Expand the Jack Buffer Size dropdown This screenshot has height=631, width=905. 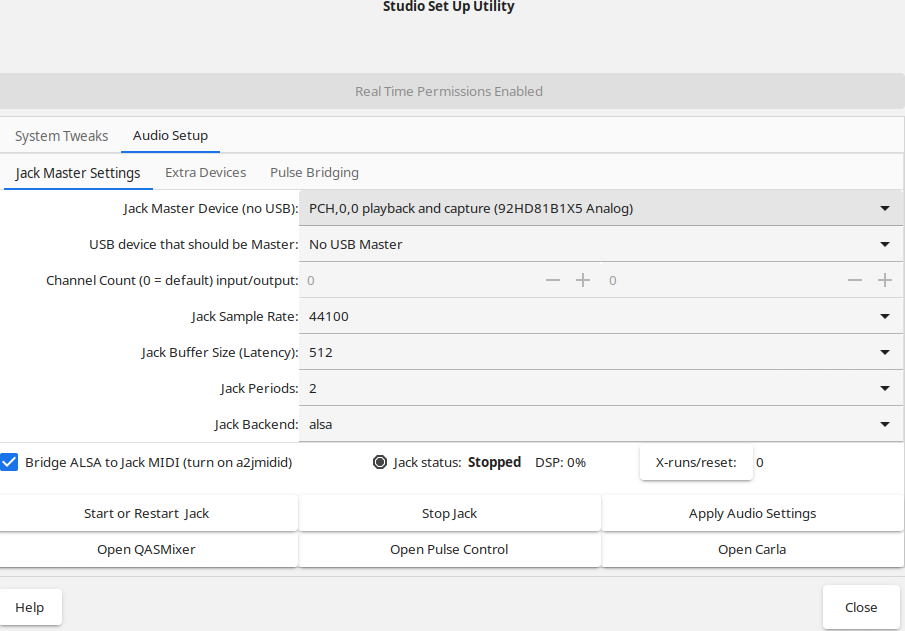click(601, 353)
